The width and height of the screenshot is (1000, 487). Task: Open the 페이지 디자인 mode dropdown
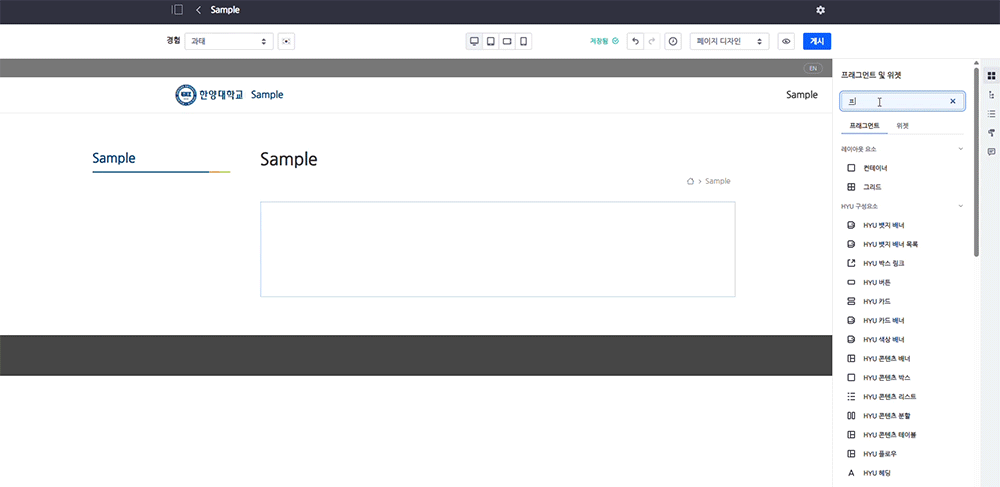click(729, 42)
